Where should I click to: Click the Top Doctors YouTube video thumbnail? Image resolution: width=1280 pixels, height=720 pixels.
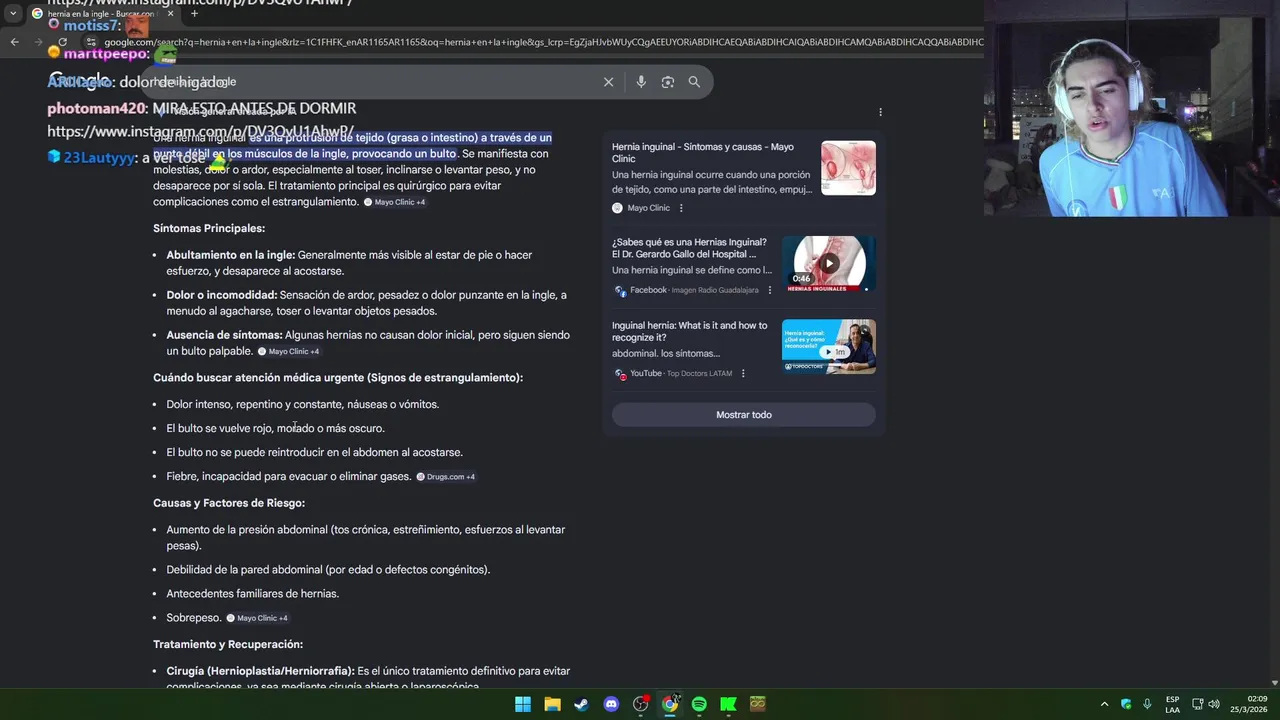click(x=829, y=347)
